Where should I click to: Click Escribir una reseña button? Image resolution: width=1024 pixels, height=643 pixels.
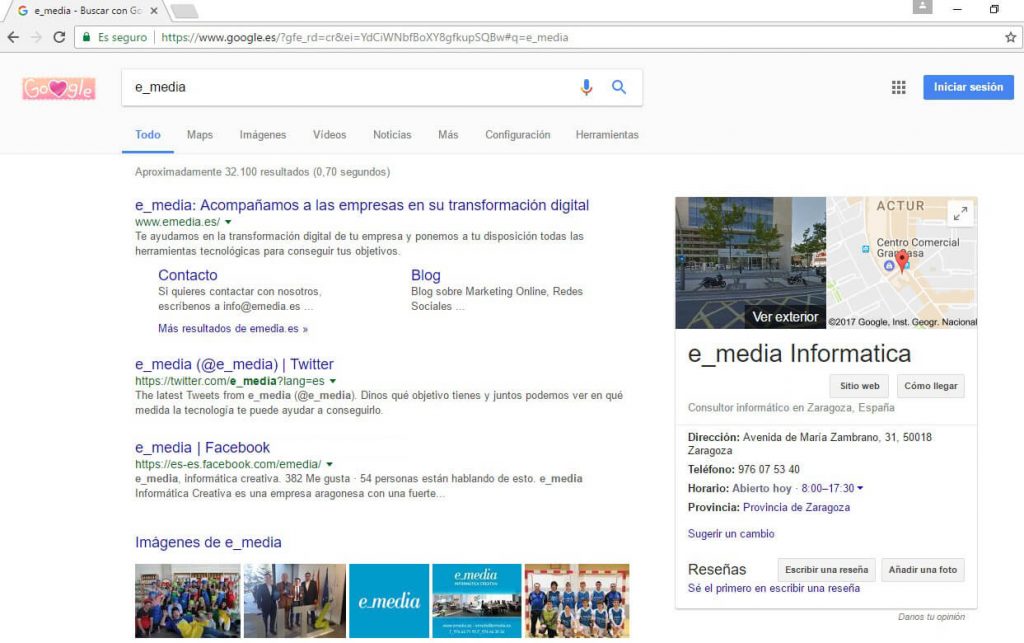(826, 570)
